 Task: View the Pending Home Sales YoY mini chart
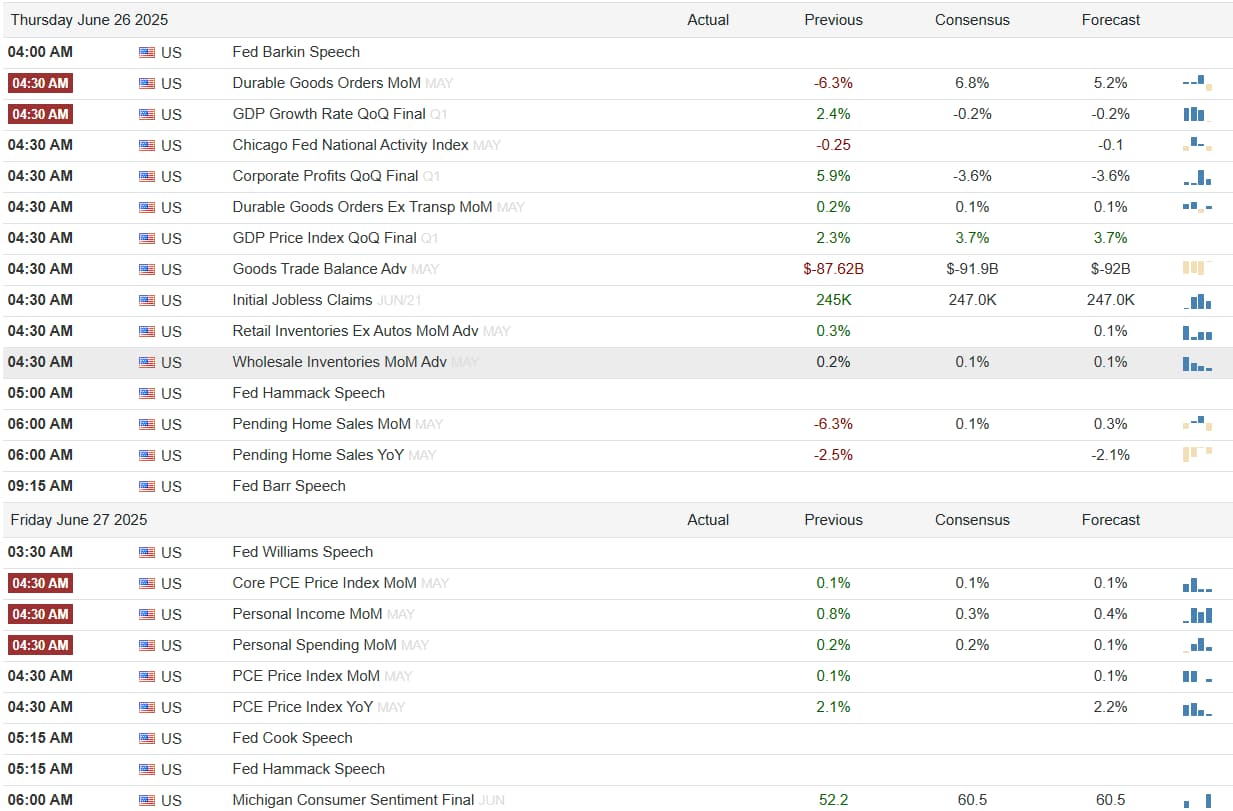[x=1197, y=455]
